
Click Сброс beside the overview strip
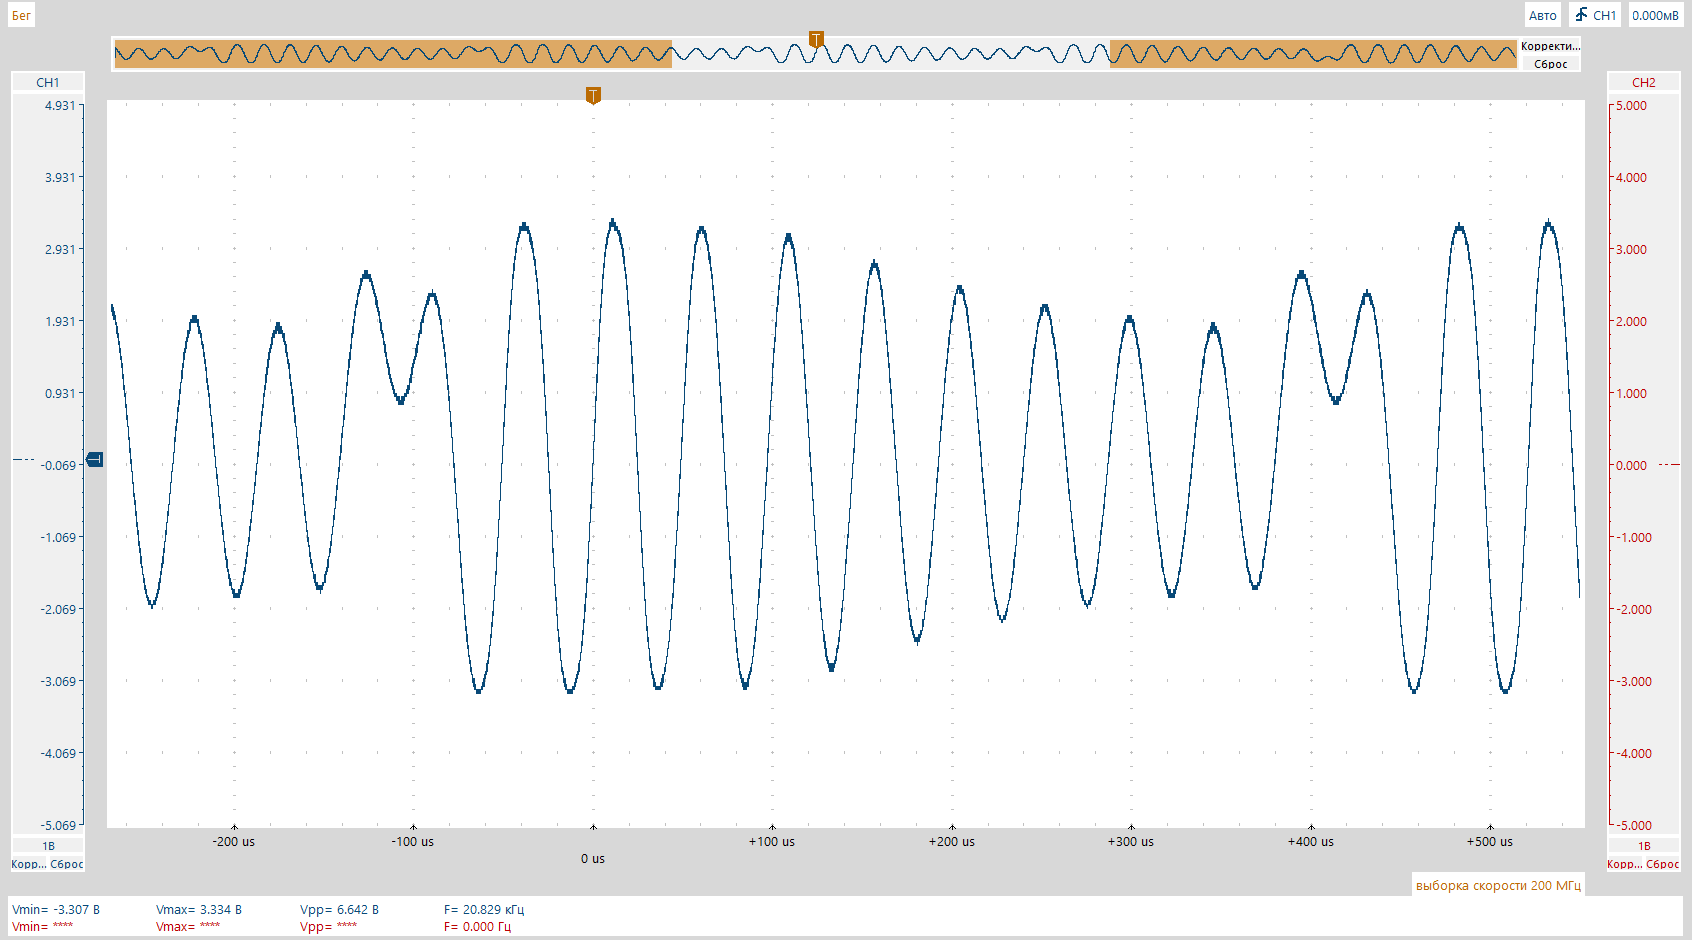[x=1550, y=64]
